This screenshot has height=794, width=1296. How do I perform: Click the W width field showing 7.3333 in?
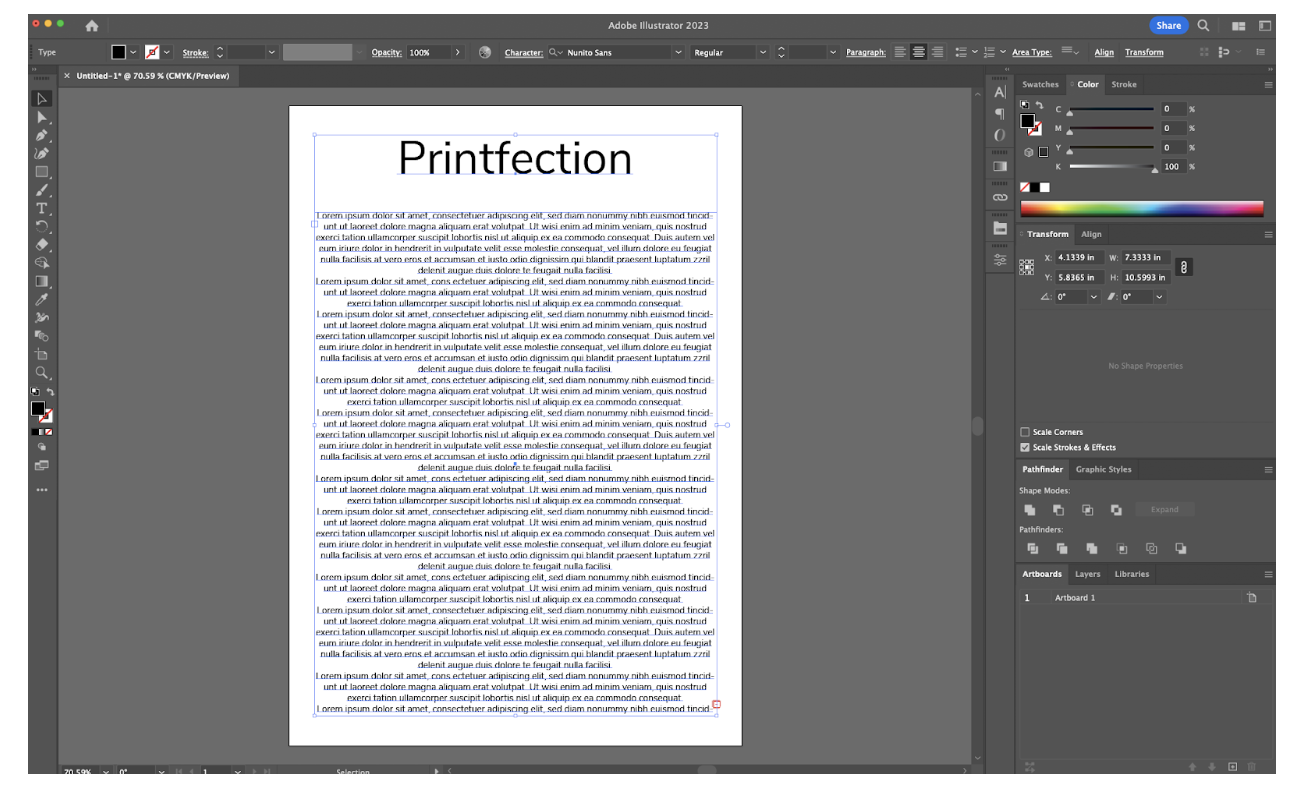point(1145,257)
